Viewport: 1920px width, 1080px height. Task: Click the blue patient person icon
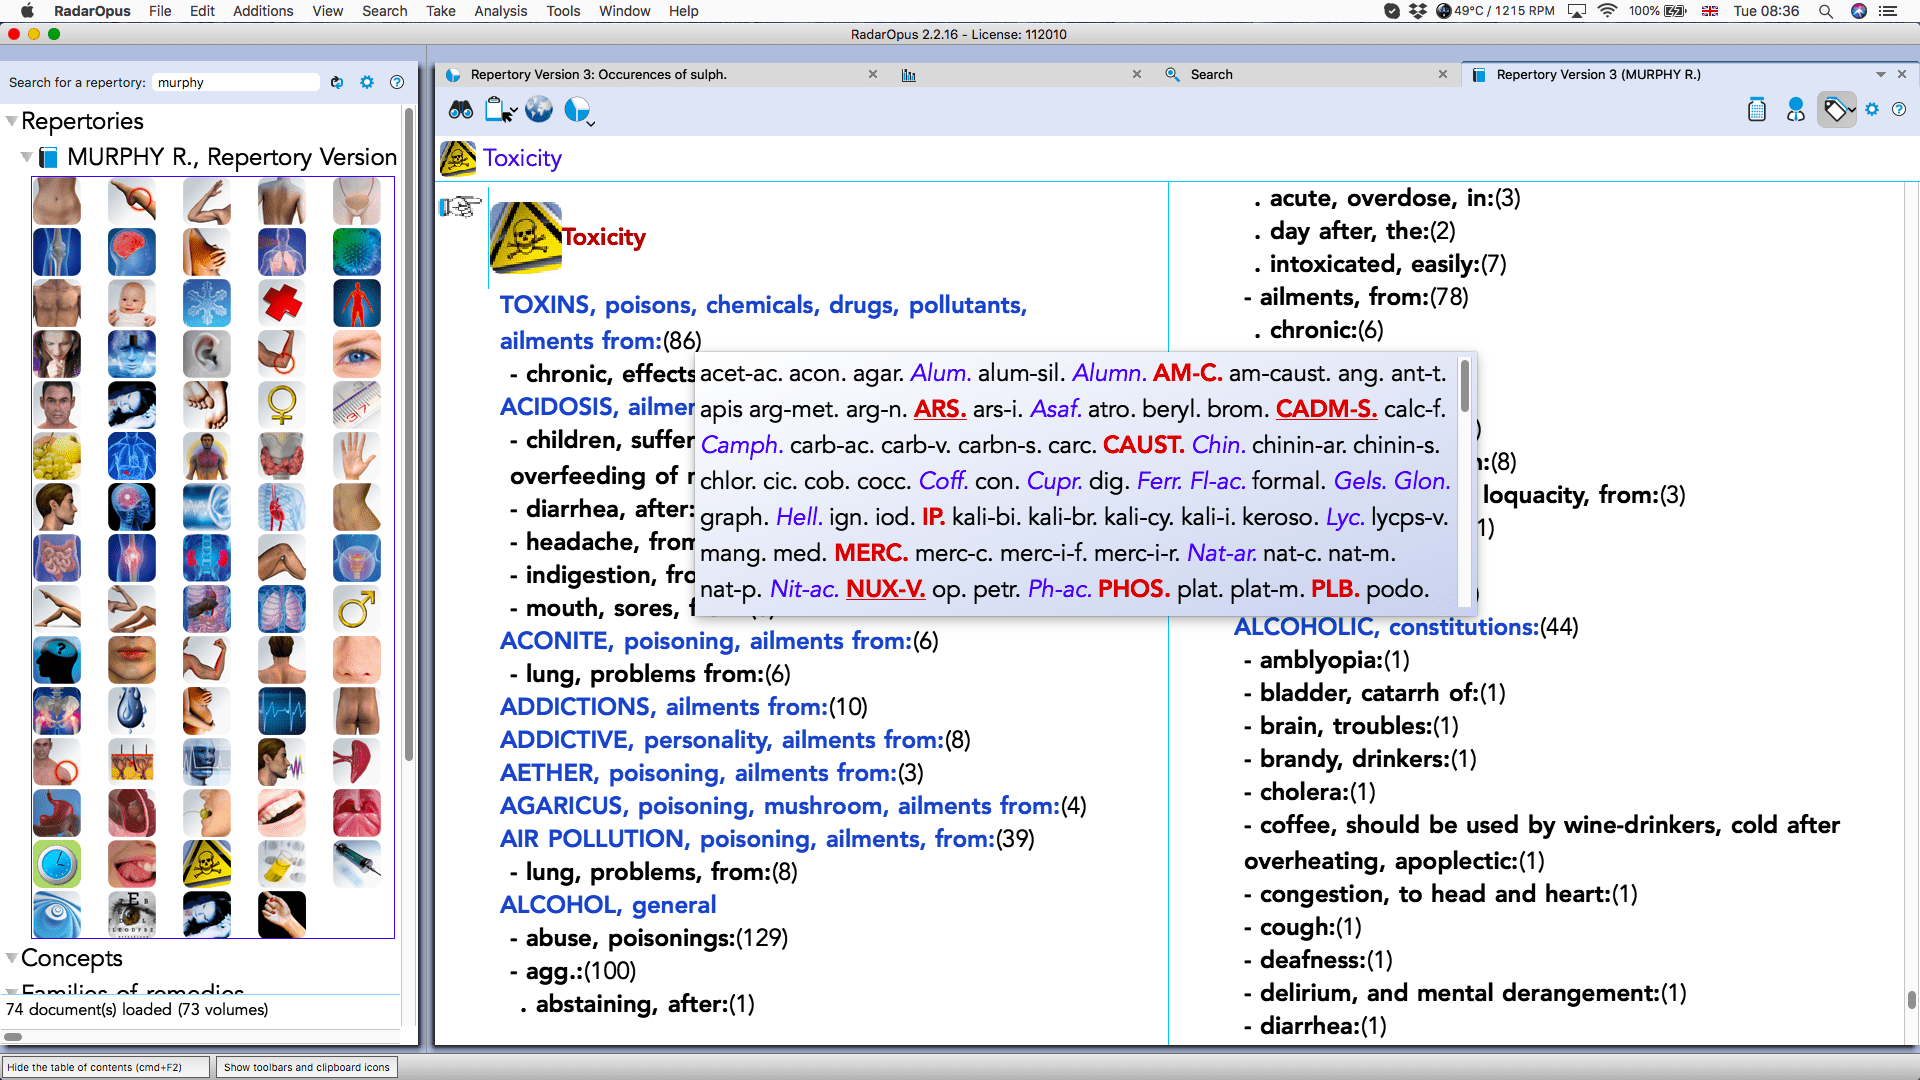1796,110
